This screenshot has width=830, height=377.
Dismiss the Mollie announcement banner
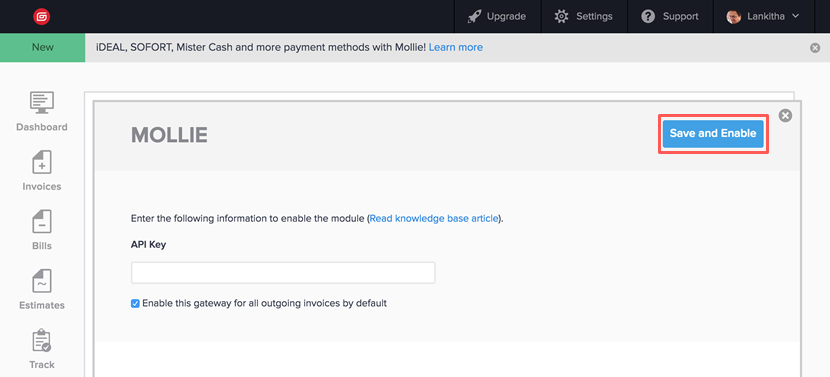pos(815,48)
